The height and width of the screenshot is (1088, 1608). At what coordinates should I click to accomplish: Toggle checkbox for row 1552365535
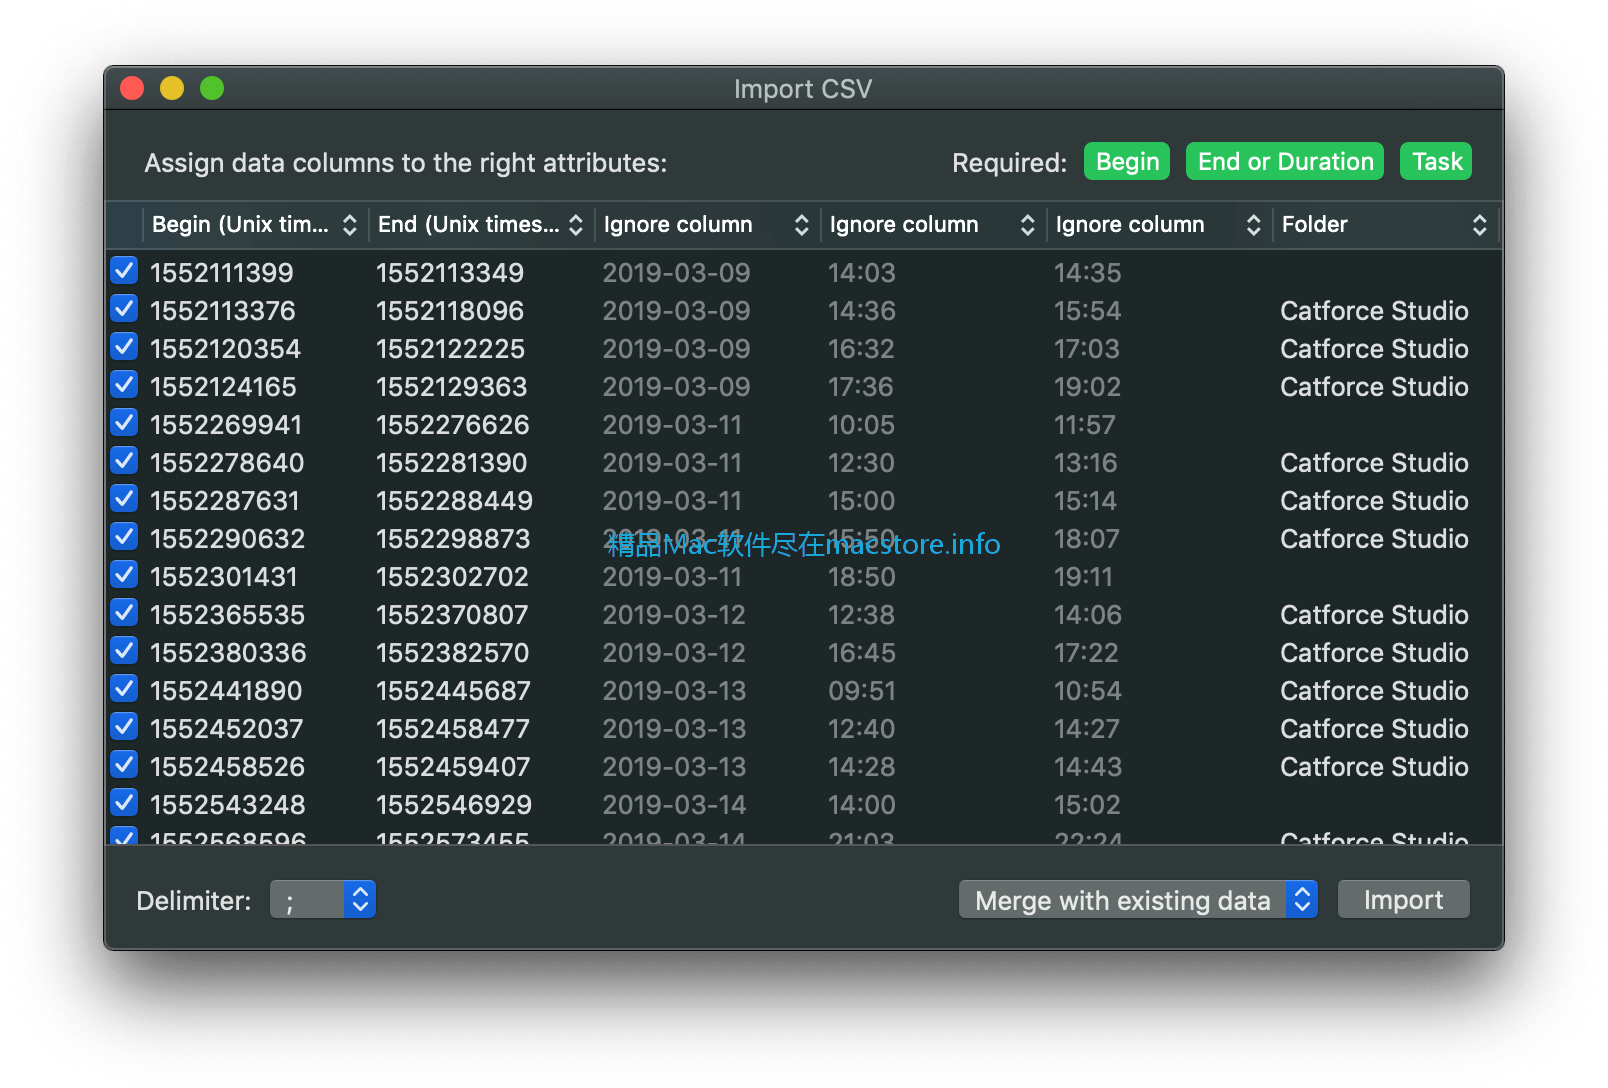(124, 613)
